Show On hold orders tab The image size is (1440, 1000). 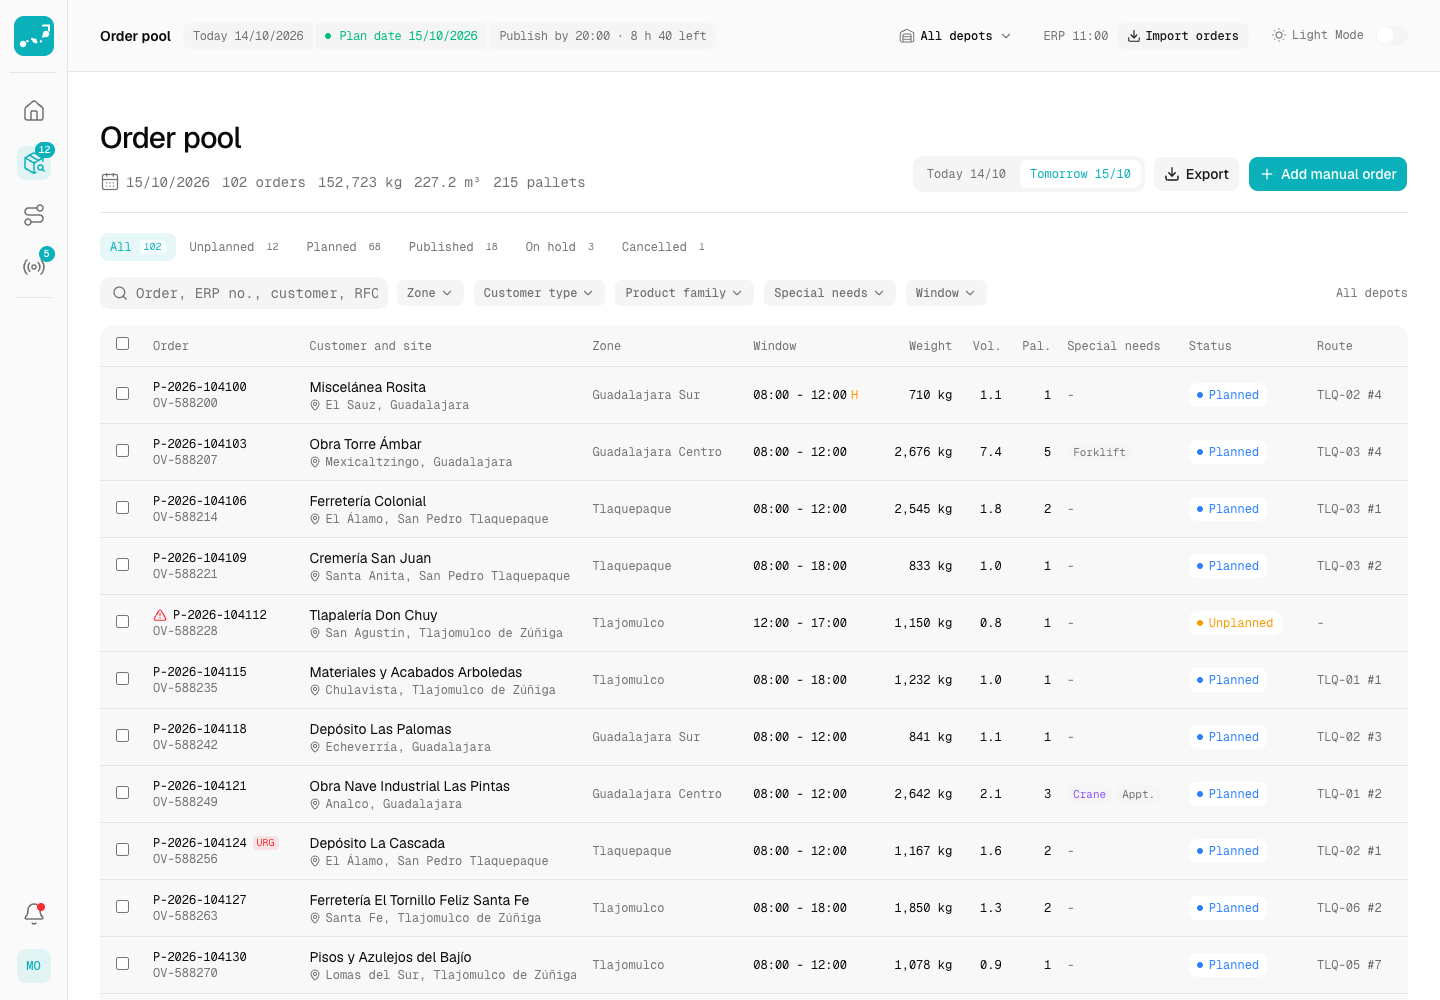[560, 247]
